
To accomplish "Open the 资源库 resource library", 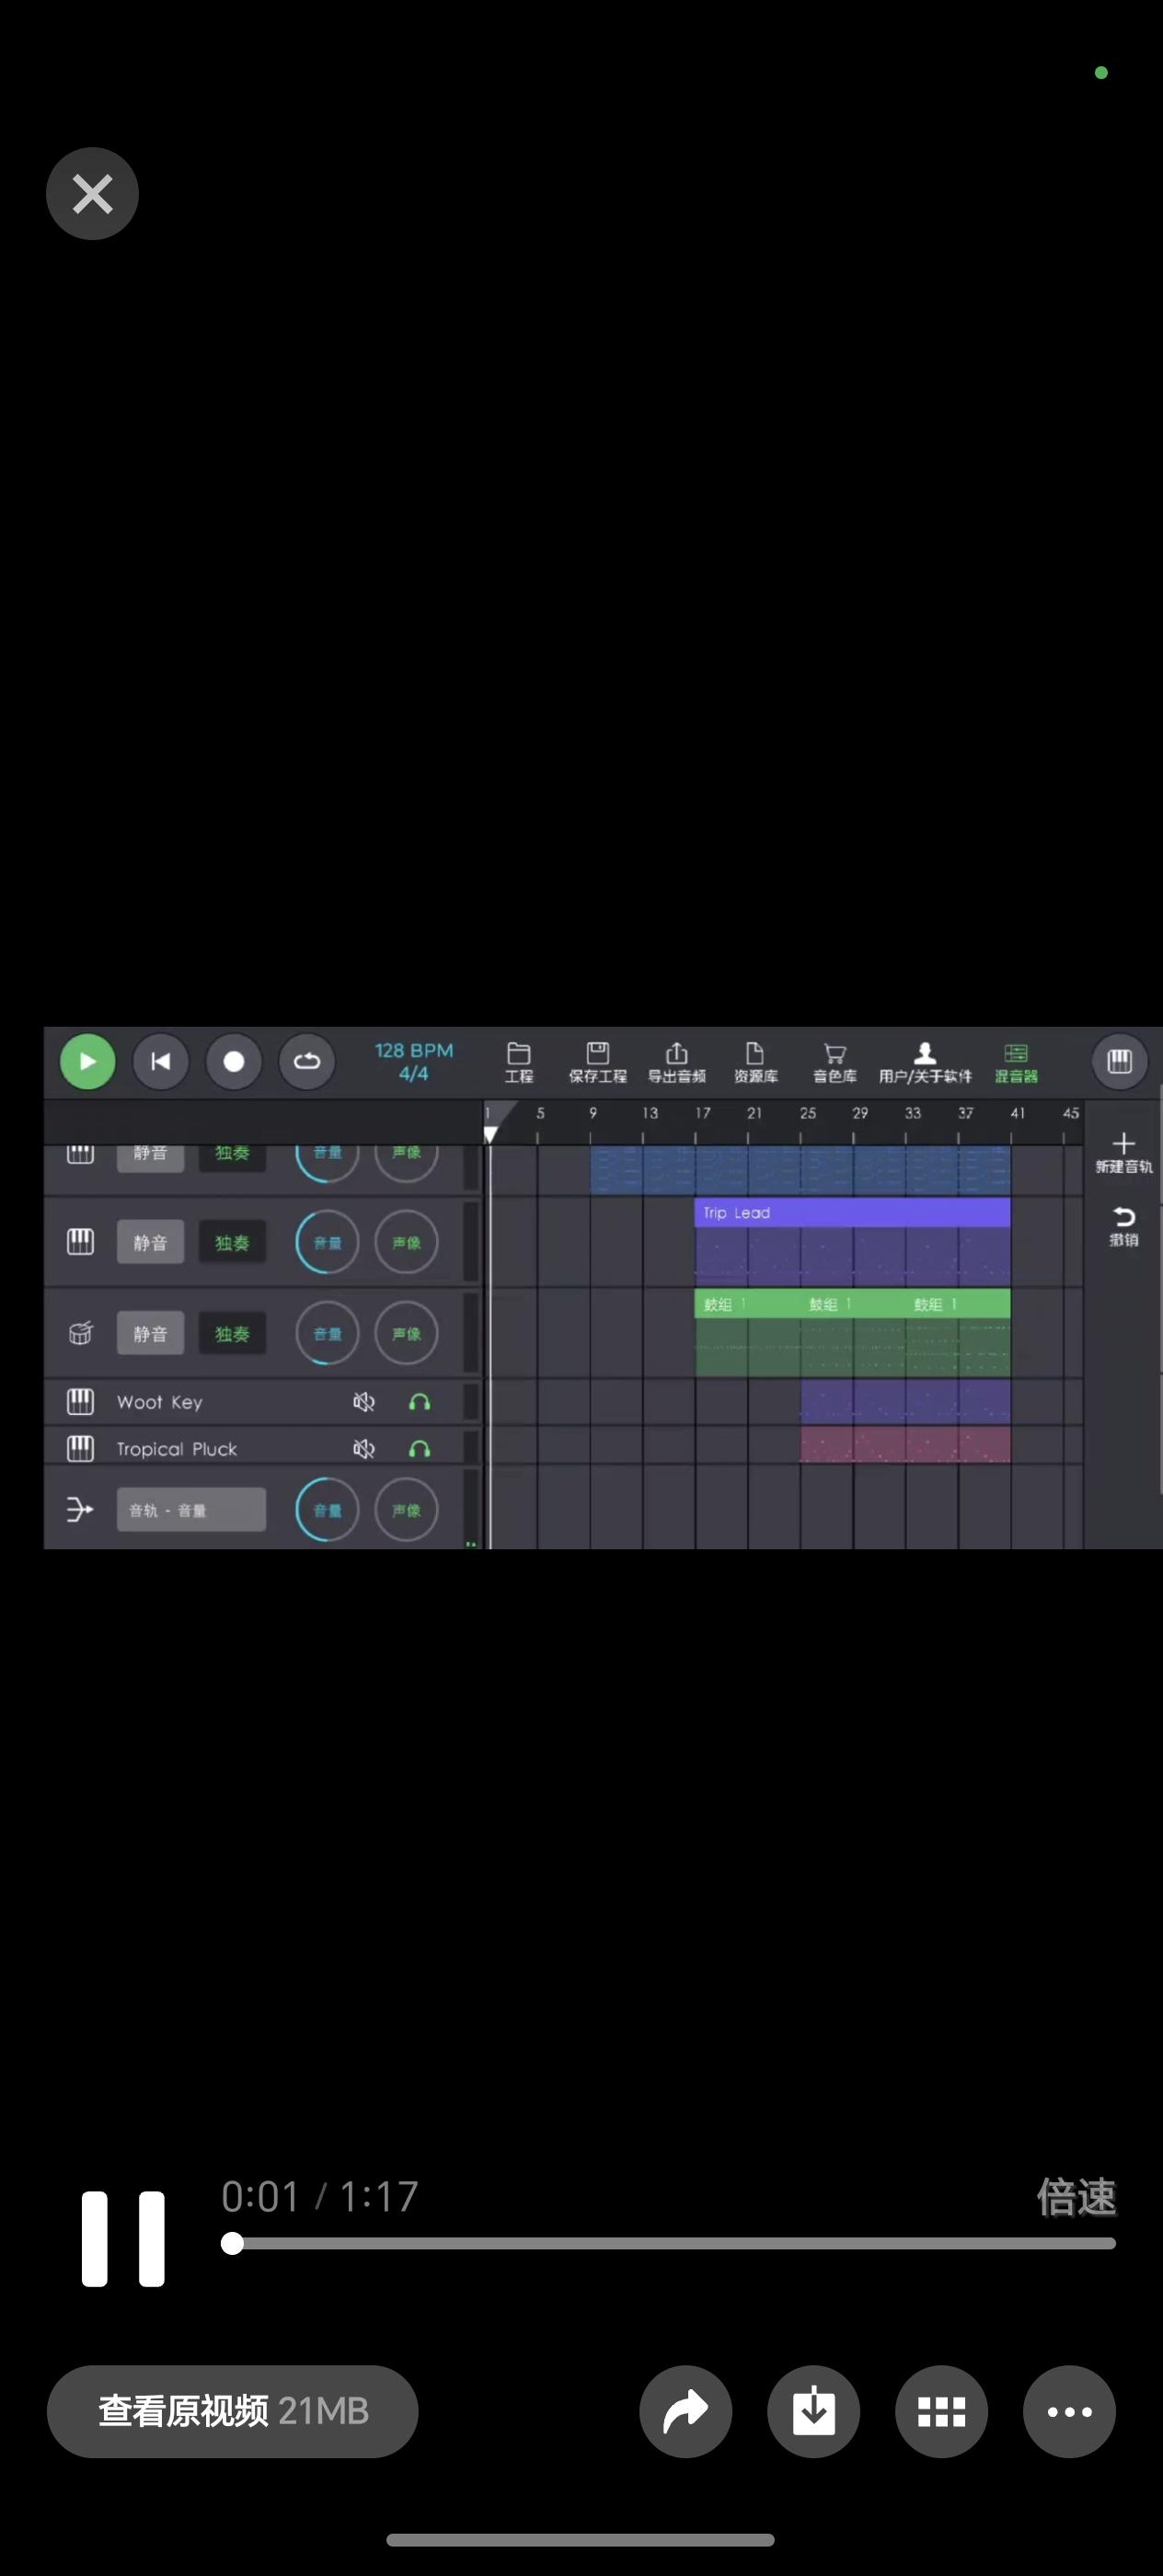I will tap(755, 1062).
